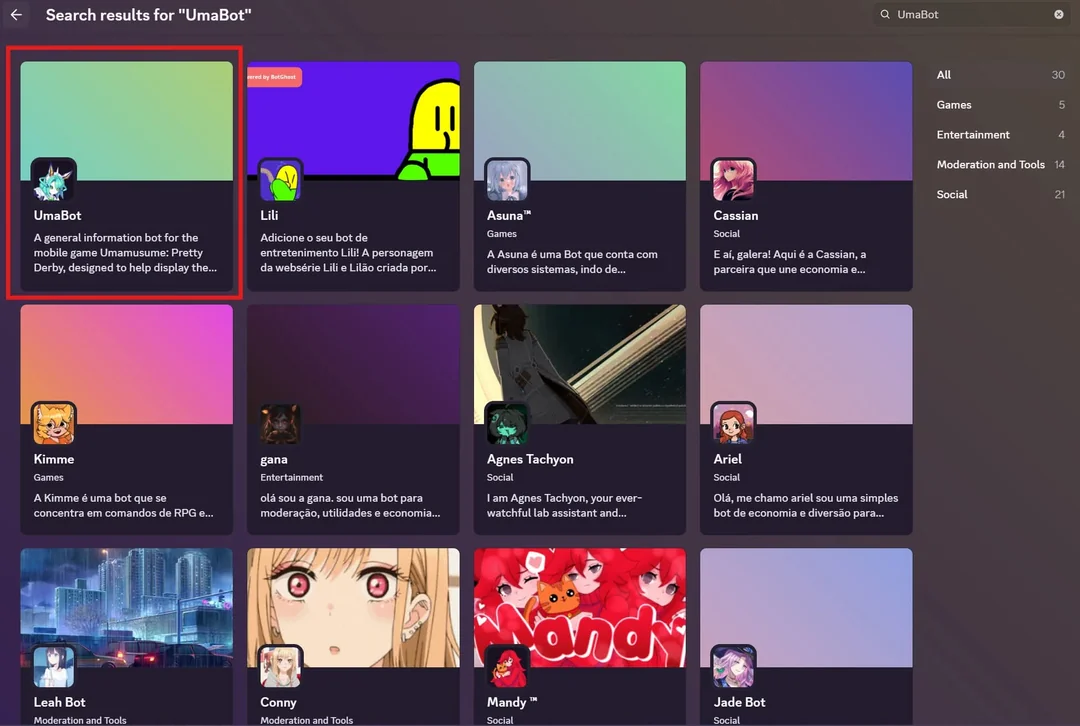The height and width of the screenshot is (726, 1080).
Task: Open the gana card title
Action: tap(274, 459)
